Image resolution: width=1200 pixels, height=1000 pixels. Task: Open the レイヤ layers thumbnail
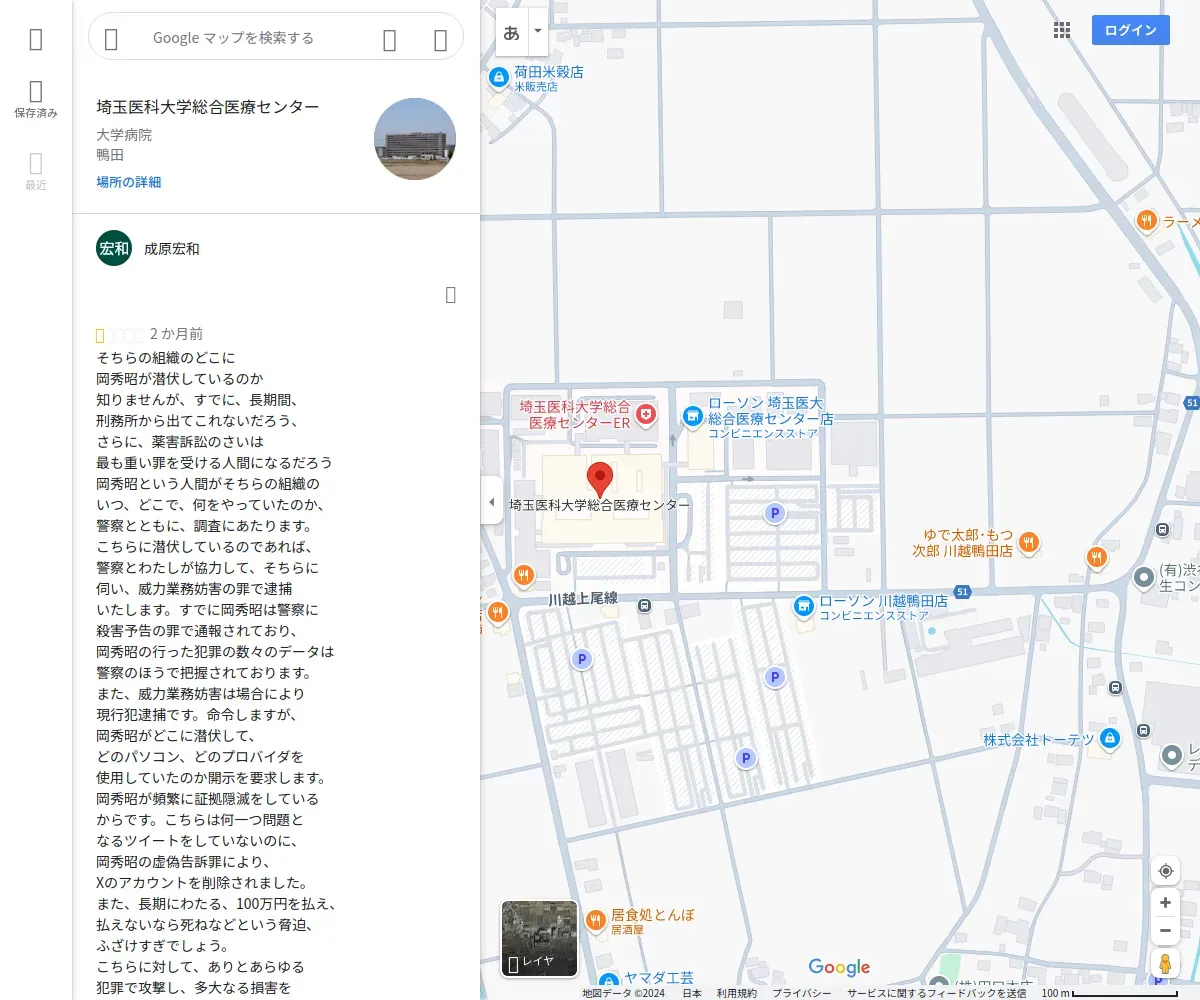point(539,938)
